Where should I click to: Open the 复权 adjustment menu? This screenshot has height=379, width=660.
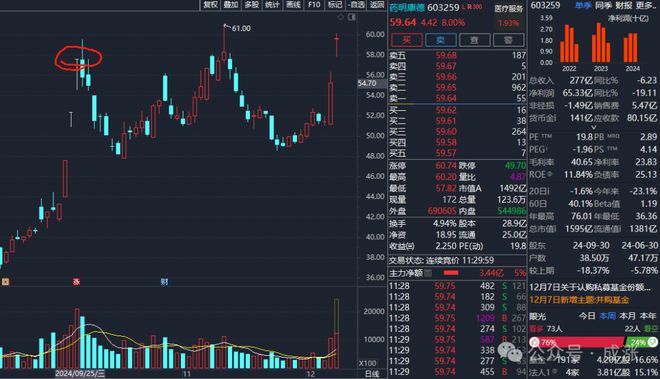pyautogui.click(x=210, y=5)
